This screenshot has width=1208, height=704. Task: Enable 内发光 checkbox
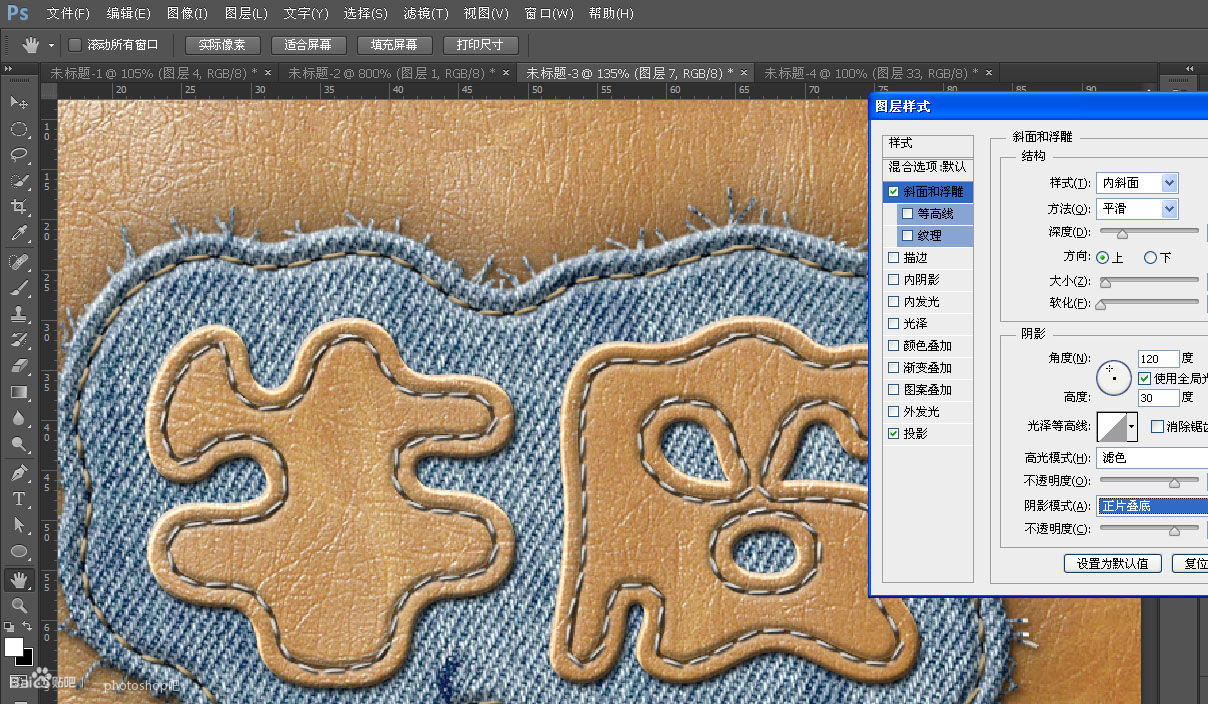tap(893, 301)
